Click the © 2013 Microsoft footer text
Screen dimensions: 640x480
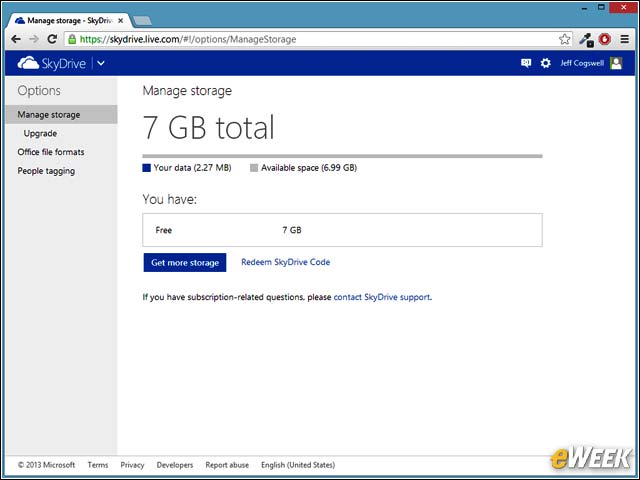(46, 465)
